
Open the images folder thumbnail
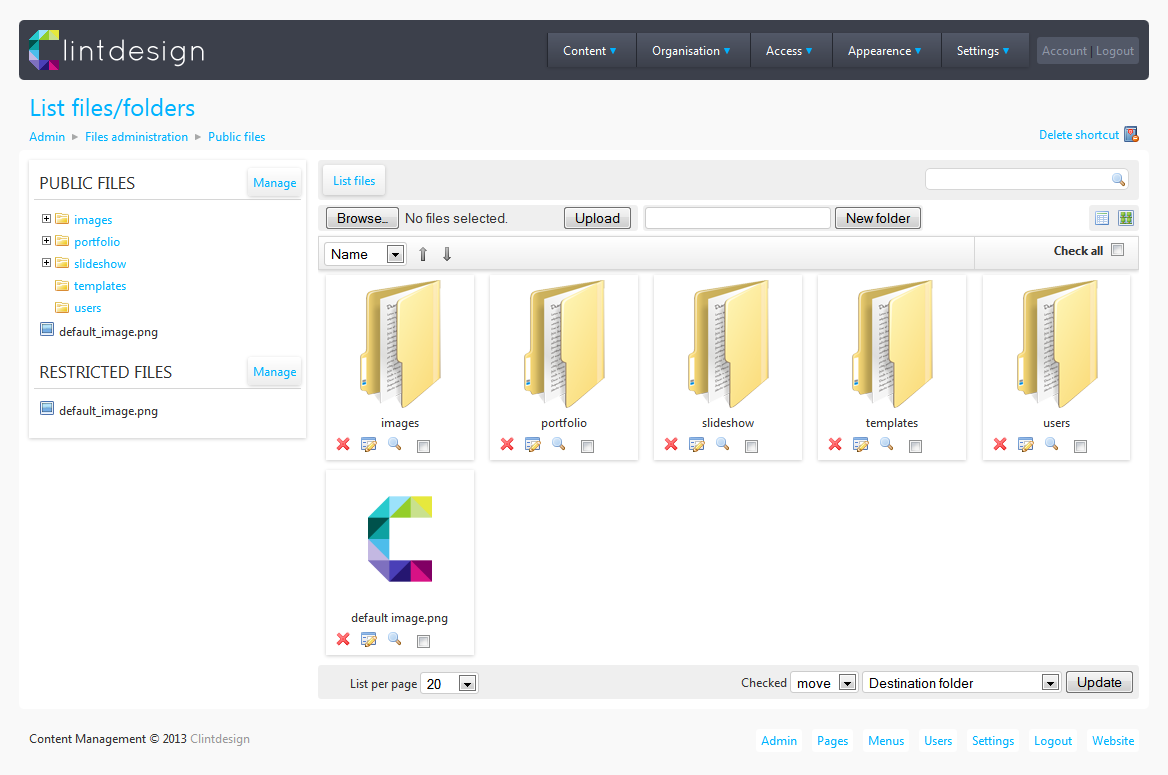point(400,344)
